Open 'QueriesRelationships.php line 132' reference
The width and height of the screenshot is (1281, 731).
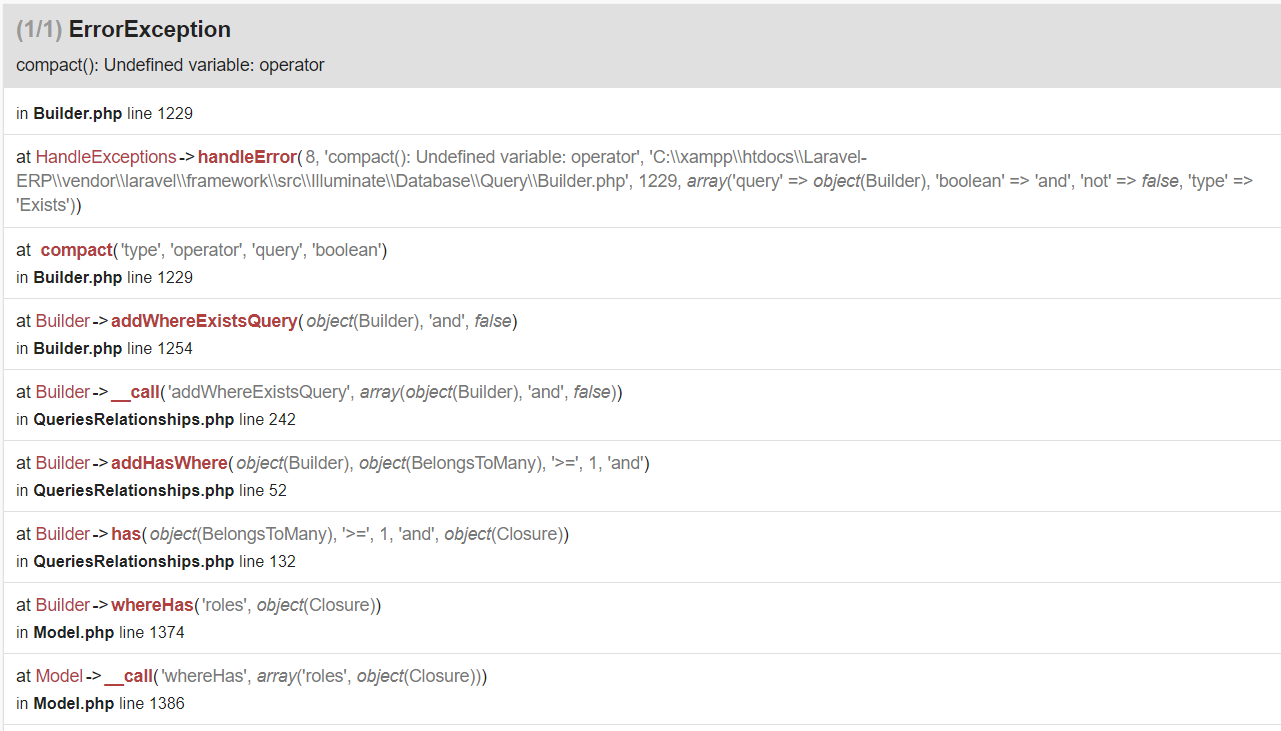coord(156,561)
